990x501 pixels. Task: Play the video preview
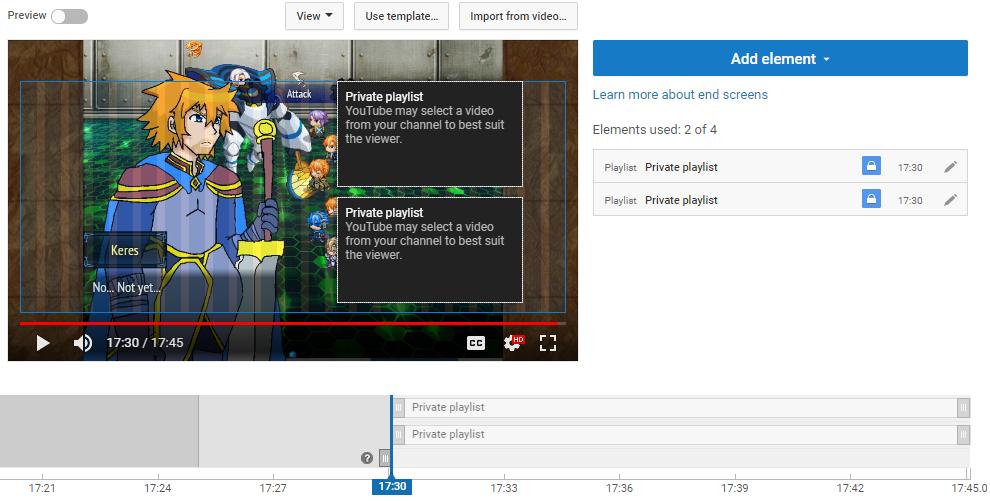coord(42,343)
